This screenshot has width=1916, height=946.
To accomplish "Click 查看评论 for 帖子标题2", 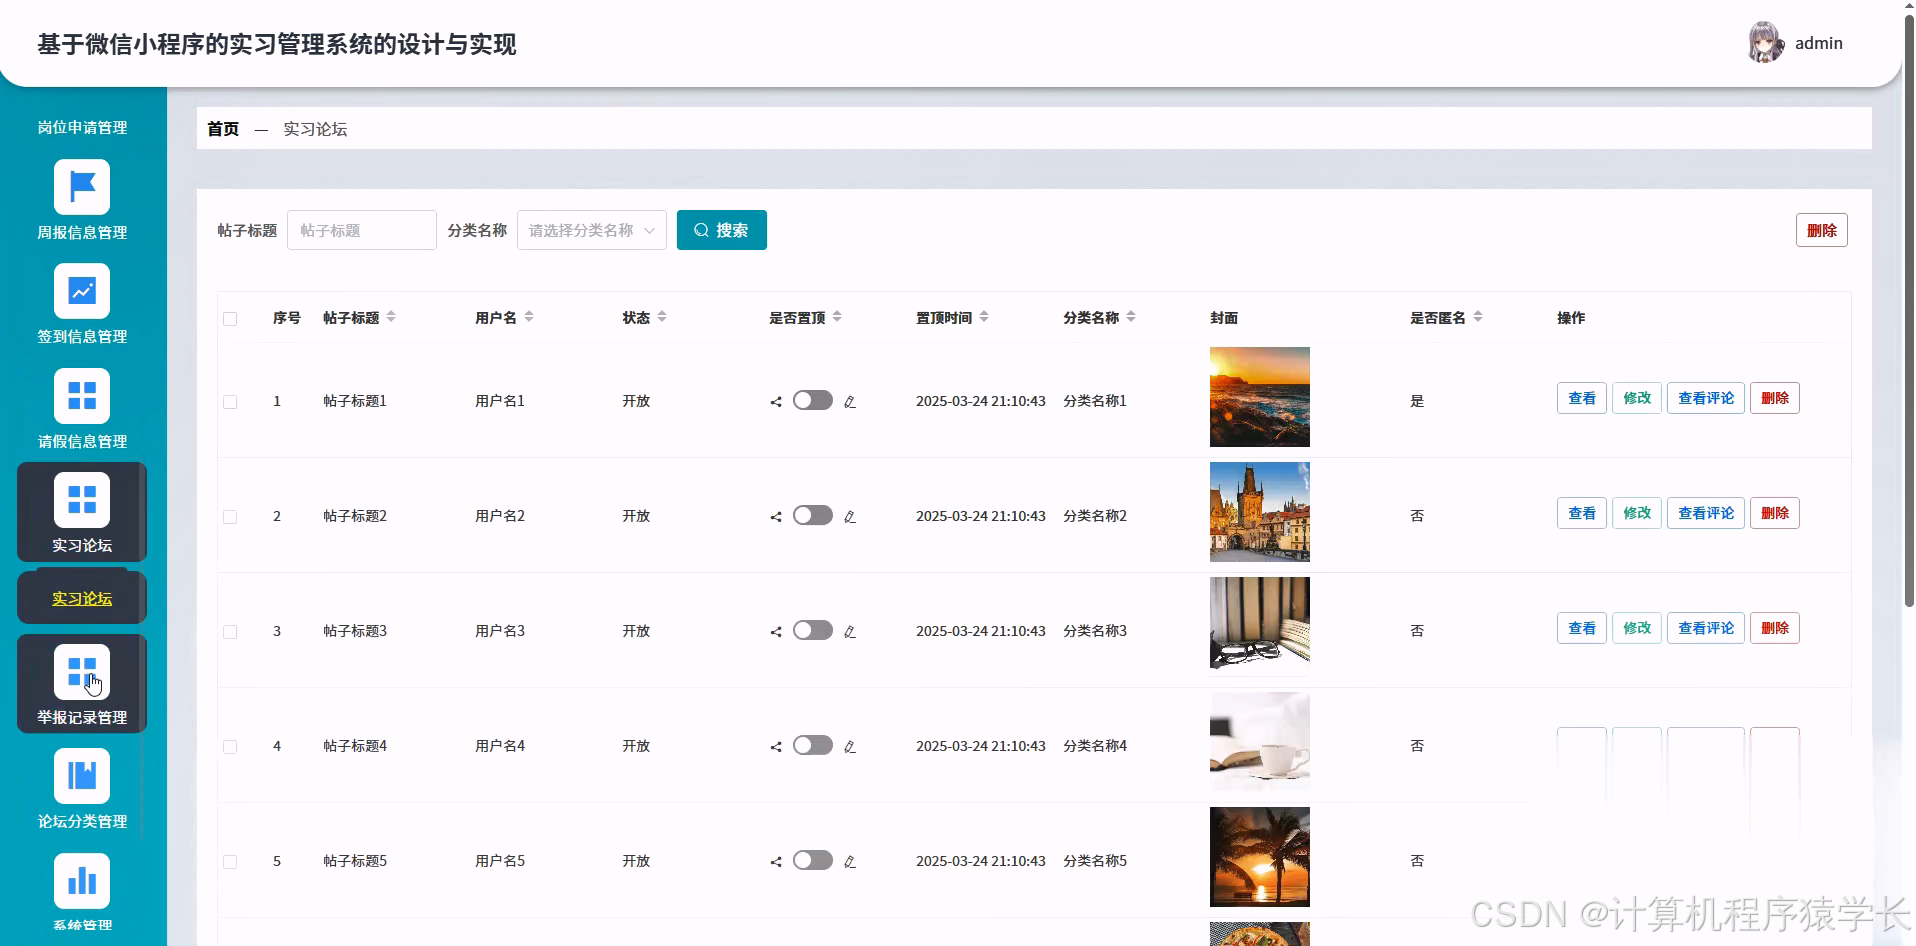I will (1705, 512).
